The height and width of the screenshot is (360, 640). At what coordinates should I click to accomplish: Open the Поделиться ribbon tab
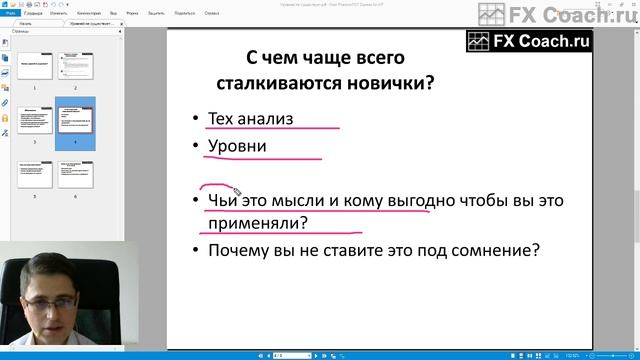point(184,13)
